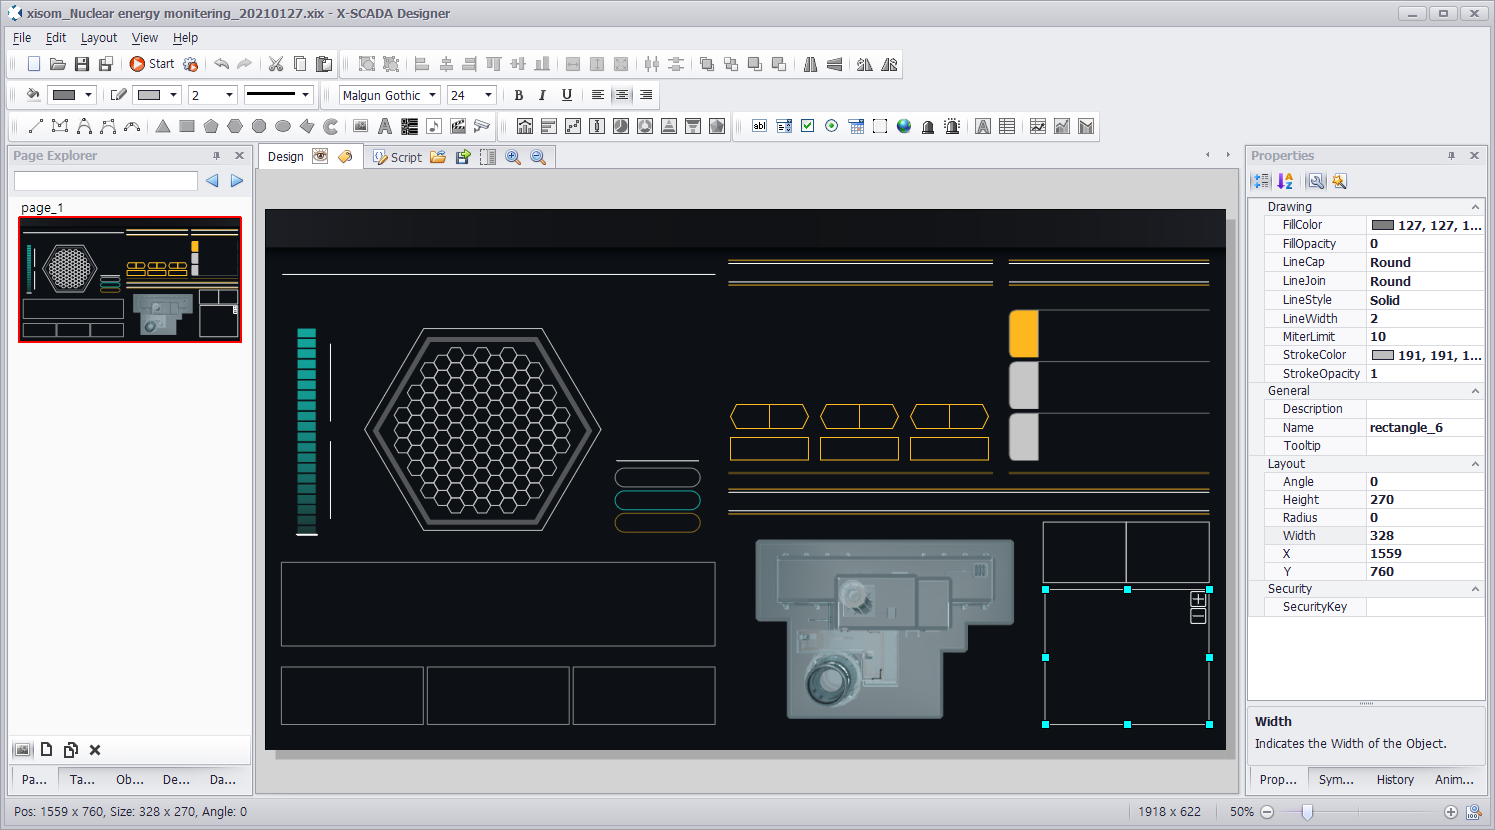Viewport: 1495px width, 830px height.
Task: Select the Line drawing tool
Action: click(35, 126)
